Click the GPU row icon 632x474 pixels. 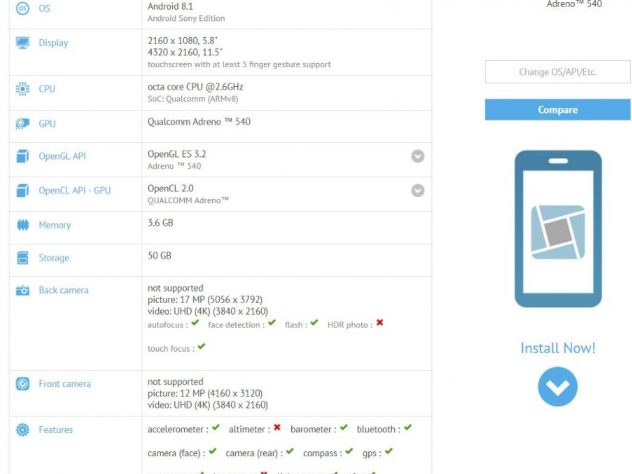pyautogui.click(x=22, y=124)
